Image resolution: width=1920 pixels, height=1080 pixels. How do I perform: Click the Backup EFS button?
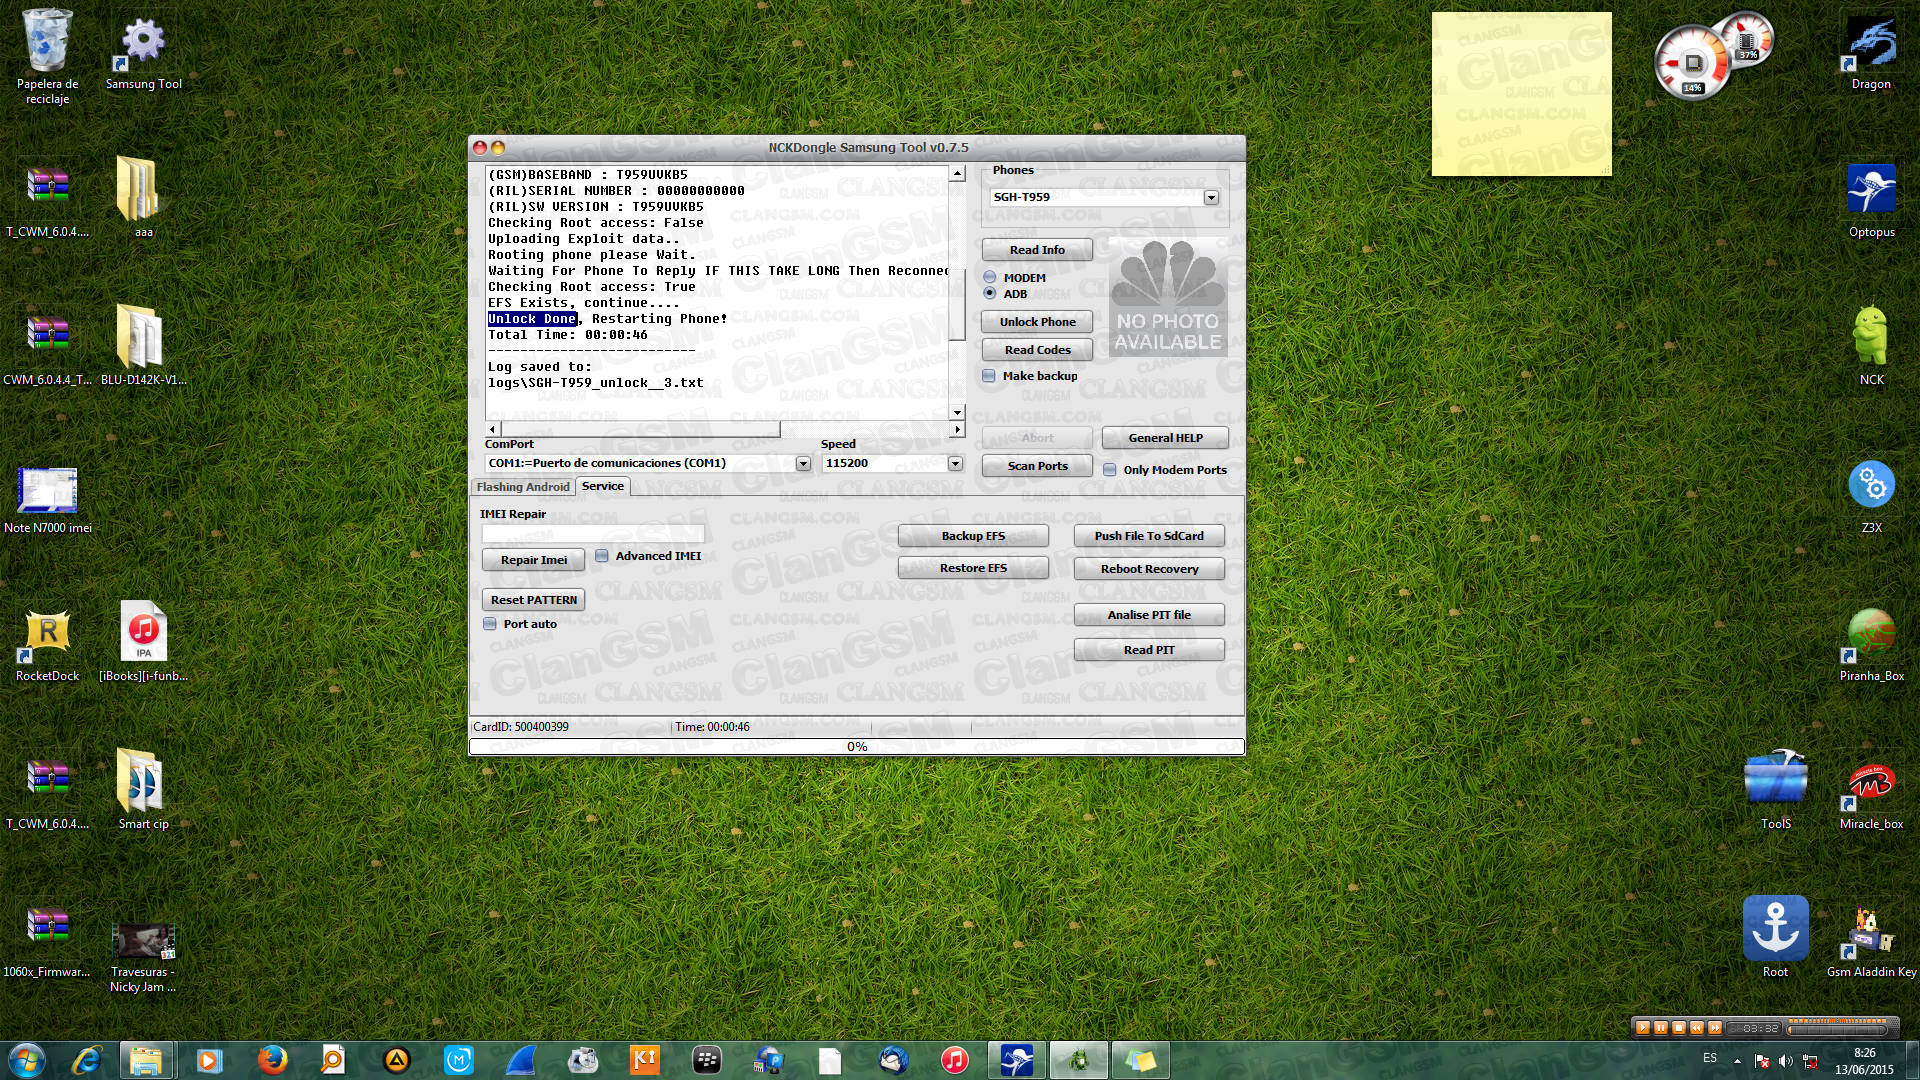click(x=973, y=536)
